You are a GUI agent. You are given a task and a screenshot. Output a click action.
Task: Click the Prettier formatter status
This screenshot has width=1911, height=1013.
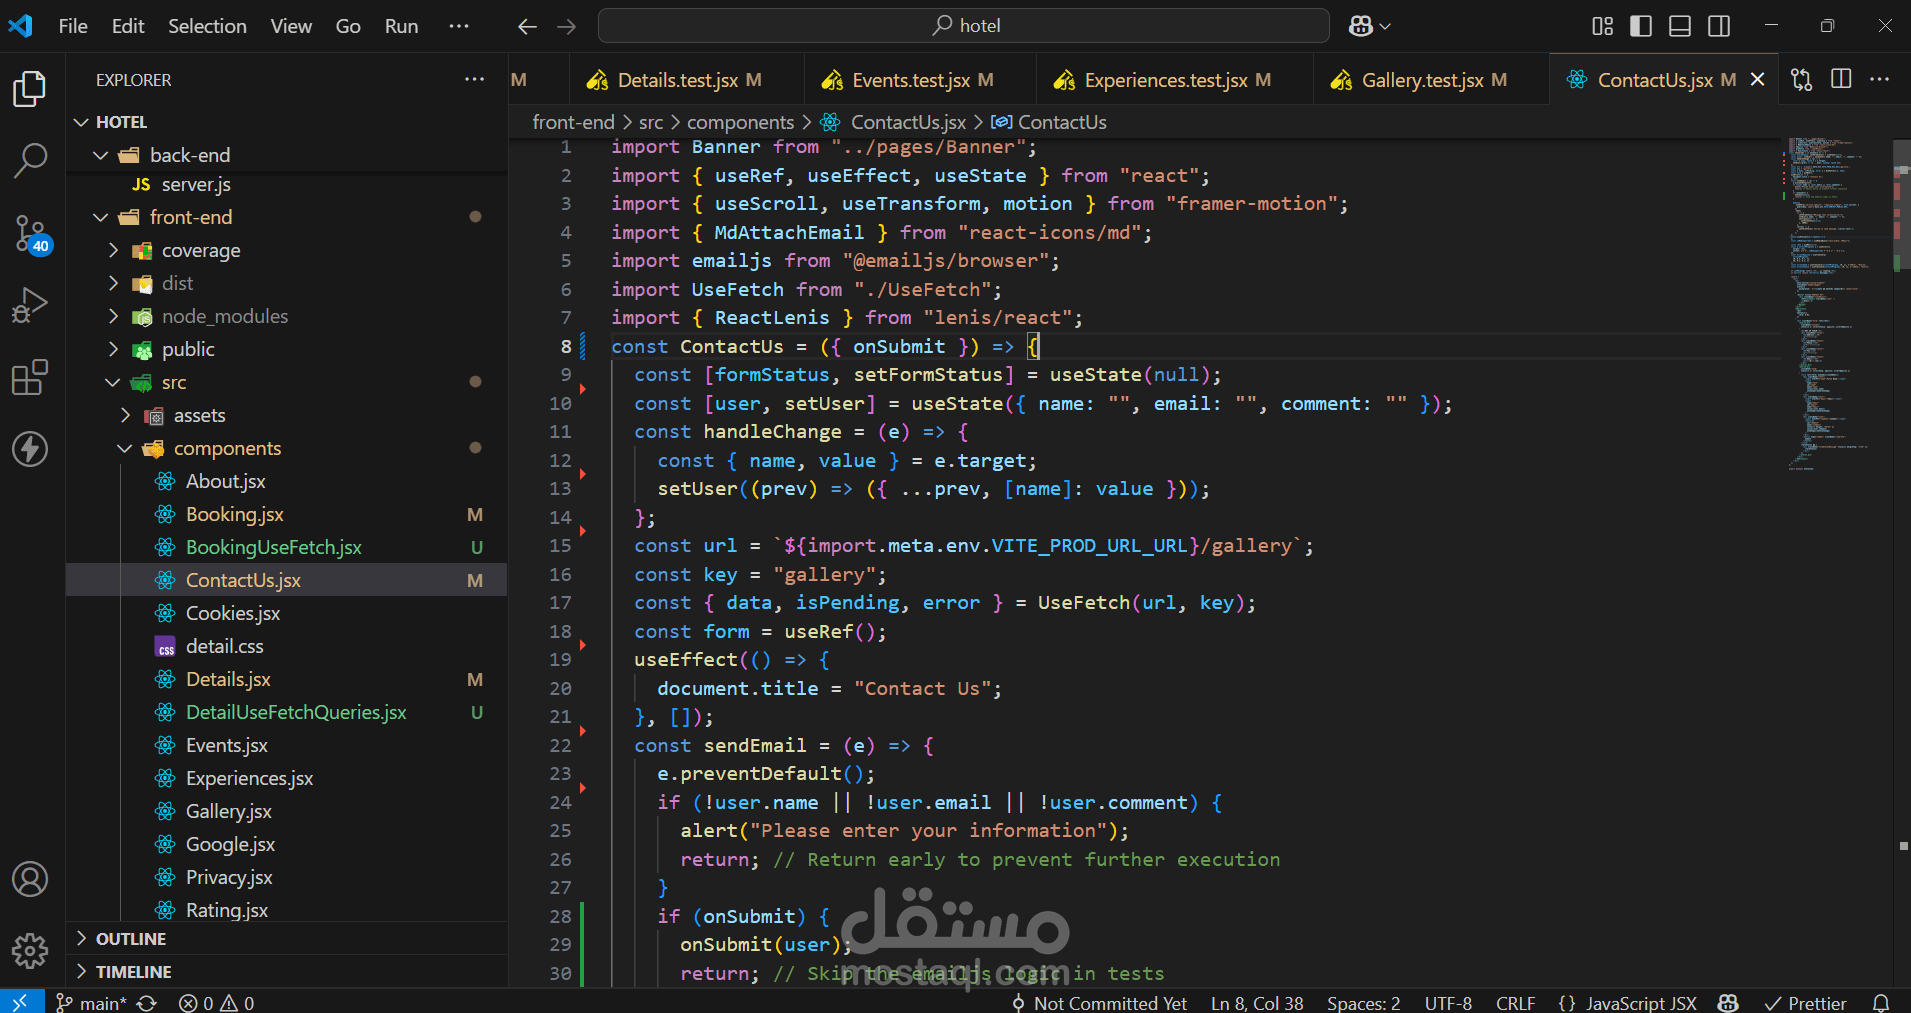pyautogui.click(x=1805, y=1002)
